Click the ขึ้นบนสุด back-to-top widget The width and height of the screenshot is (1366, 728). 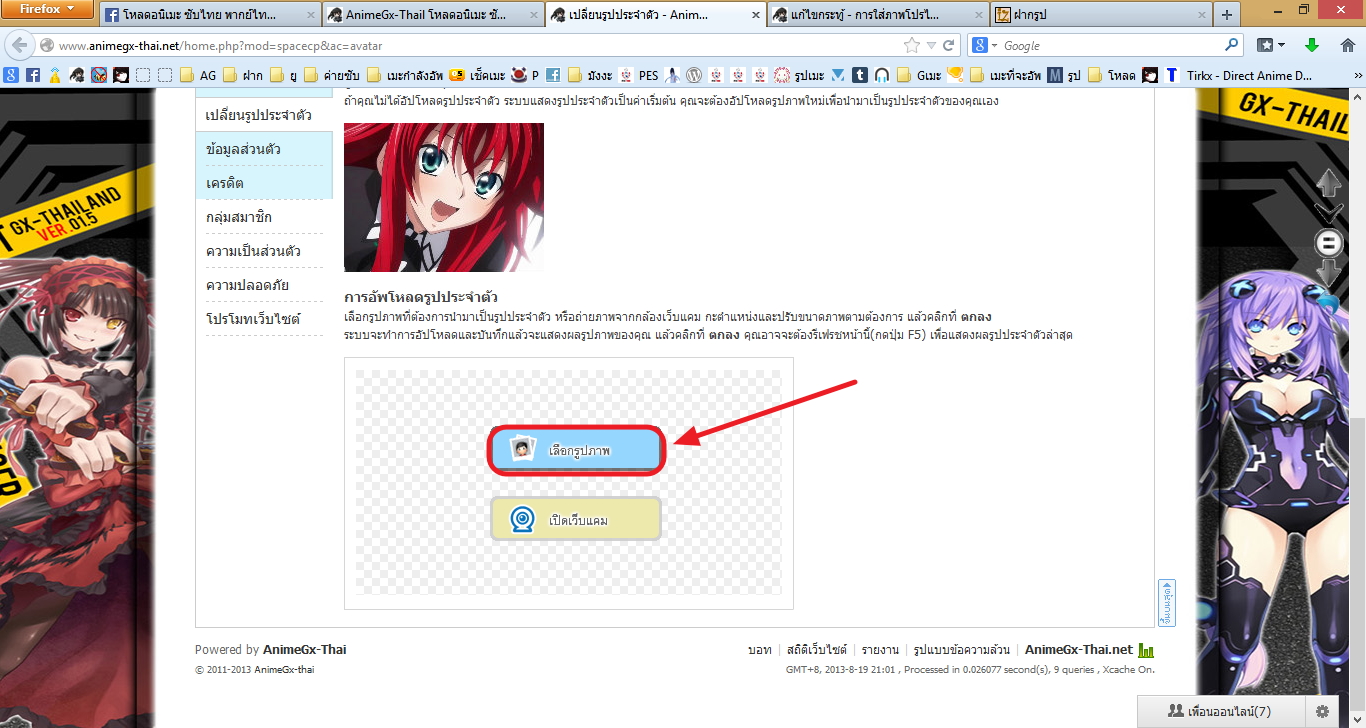tap(1166, 602)
